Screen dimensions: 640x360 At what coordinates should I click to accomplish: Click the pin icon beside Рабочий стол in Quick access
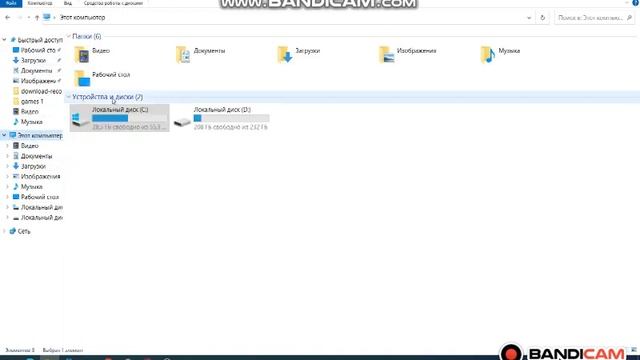(x=59, y=50)
